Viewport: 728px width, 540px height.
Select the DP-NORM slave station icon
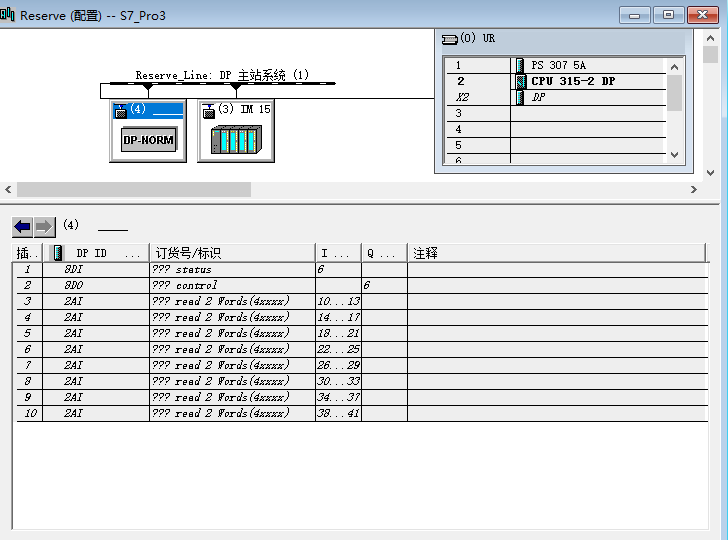tap(148, 140)
